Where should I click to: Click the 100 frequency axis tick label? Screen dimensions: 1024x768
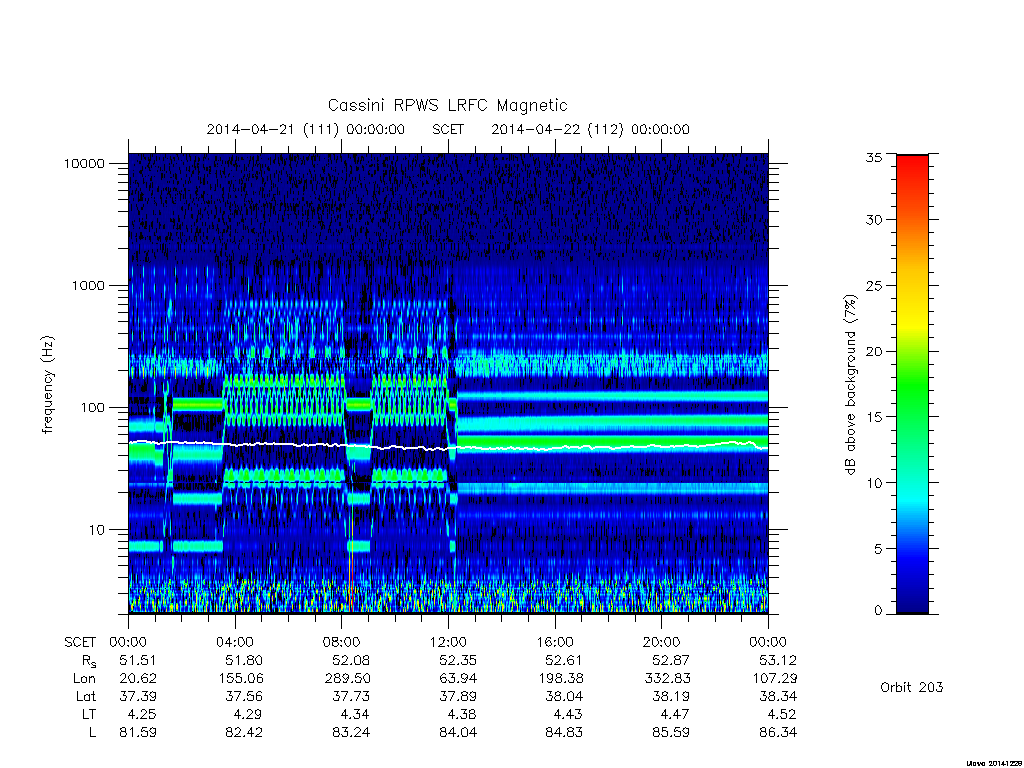[92, 408]
